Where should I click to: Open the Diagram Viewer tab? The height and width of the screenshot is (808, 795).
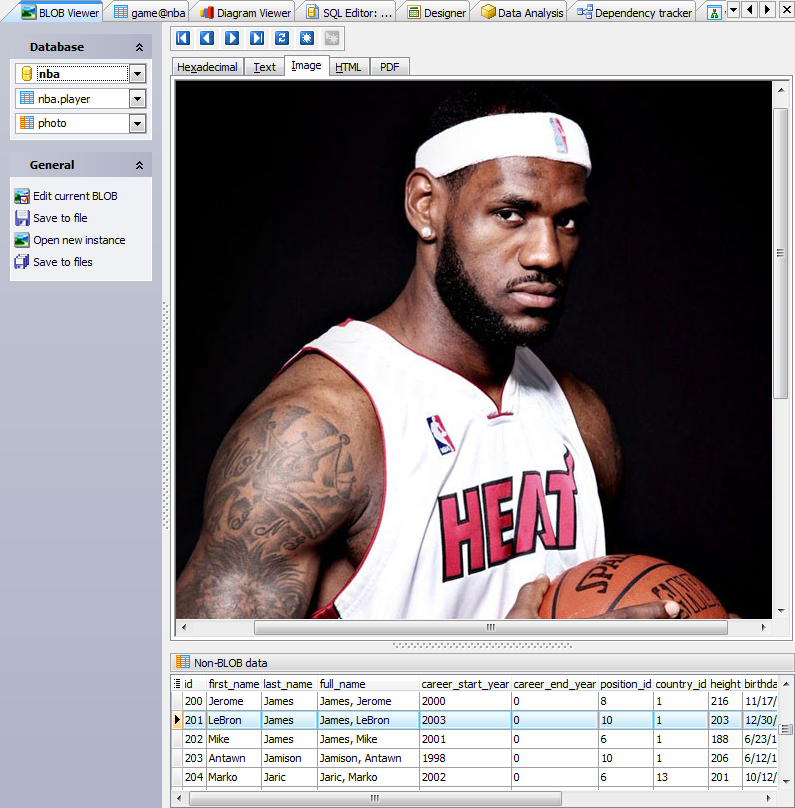coord(245,12)
